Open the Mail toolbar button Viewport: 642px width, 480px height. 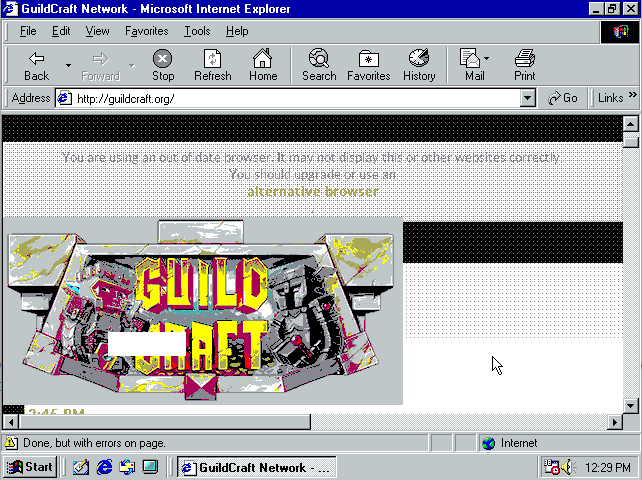(x=472, y=66)
